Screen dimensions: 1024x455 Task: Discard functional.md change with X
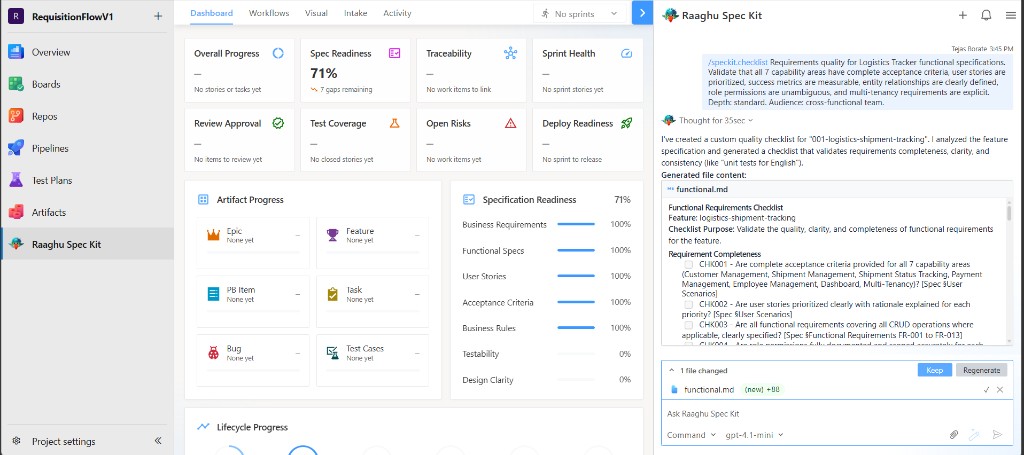click(1000, 390)
